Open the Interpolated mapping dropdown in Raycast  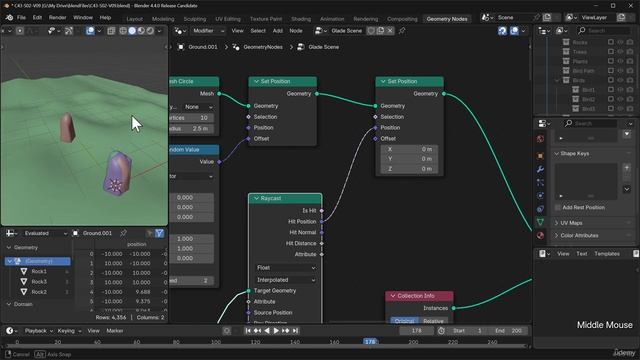285,280
